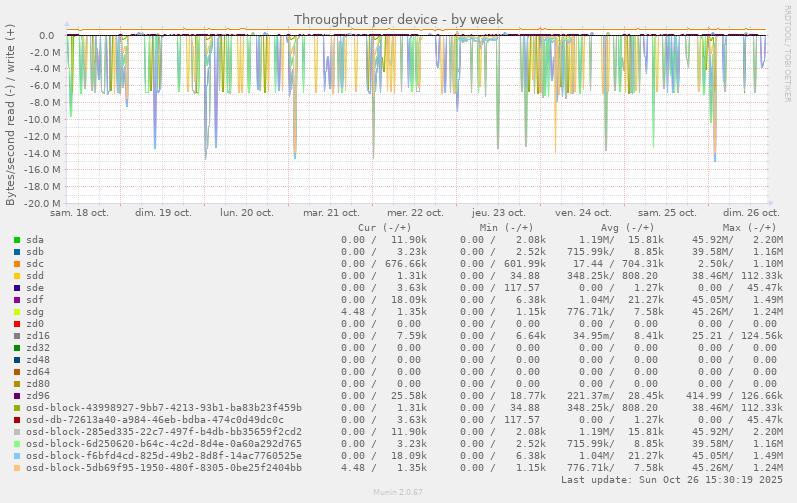
Task: Click the osd-block-5db69f95 legend color square
Action: (x=17, y=468)
